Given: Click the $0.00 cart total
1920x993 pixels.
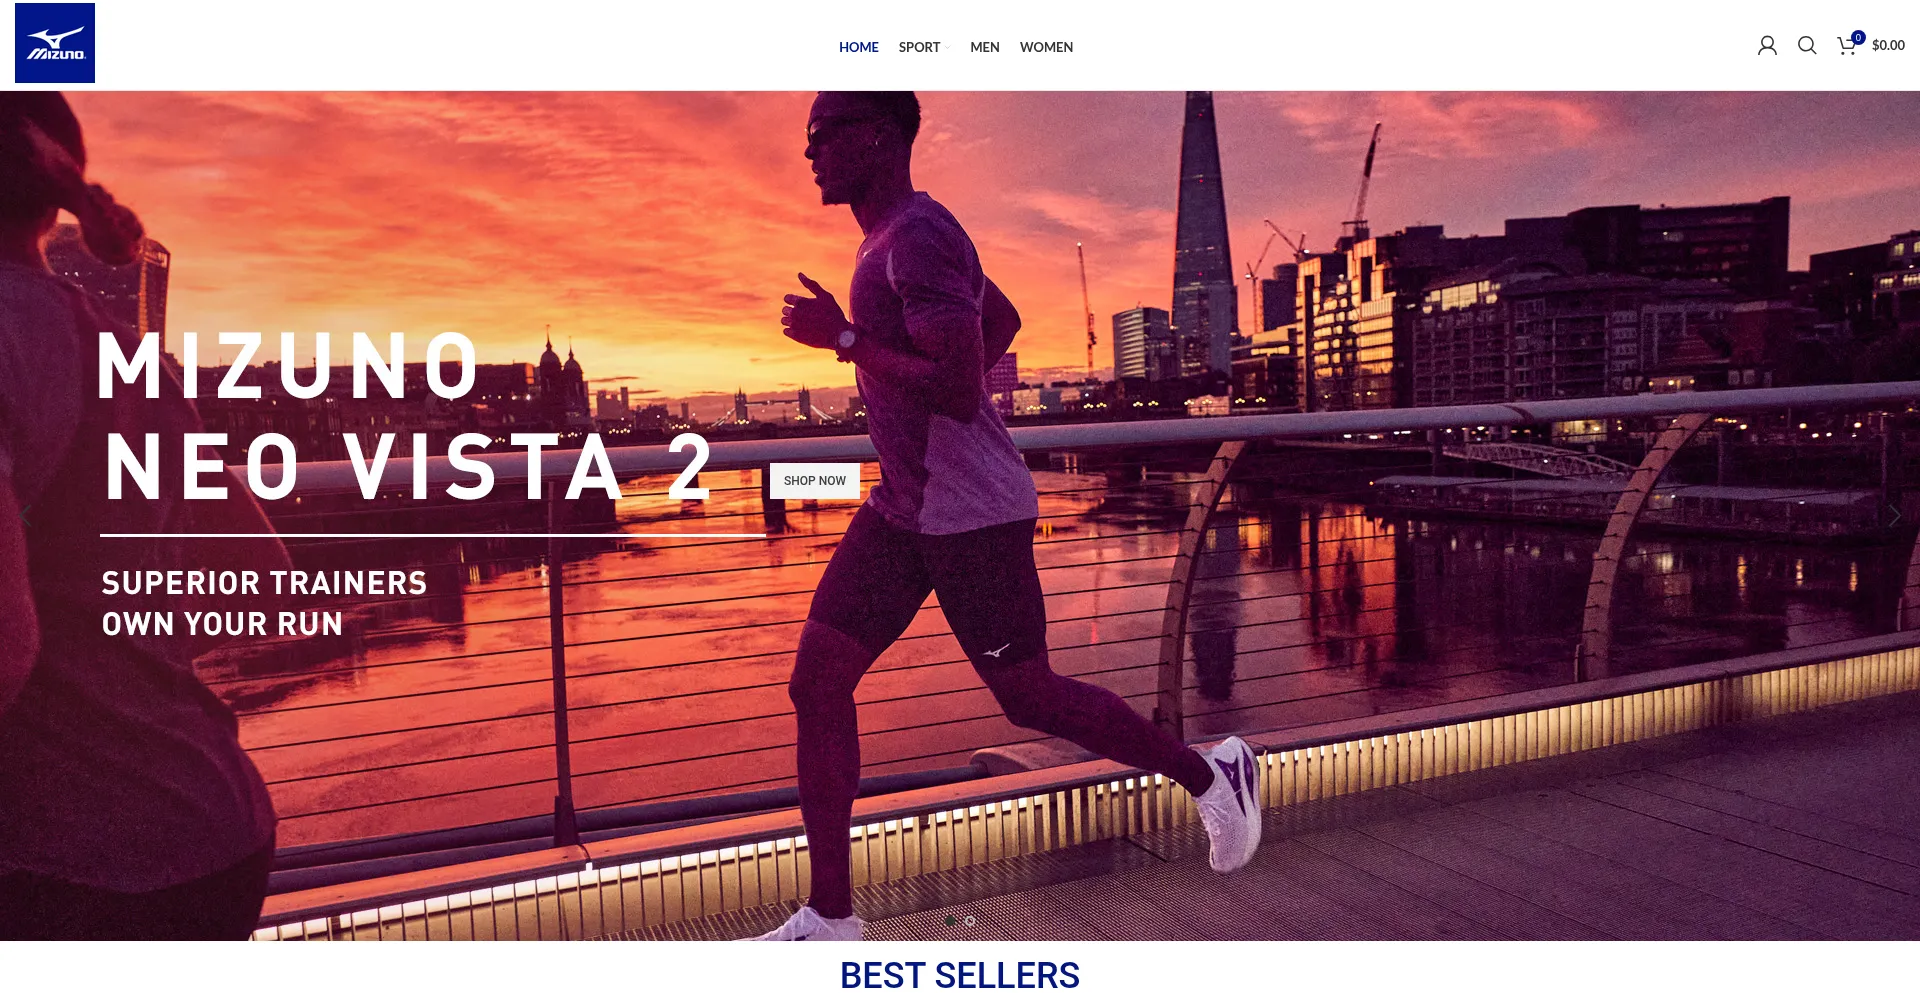Looking at the screenshot, I should [x=1888, y=46].
